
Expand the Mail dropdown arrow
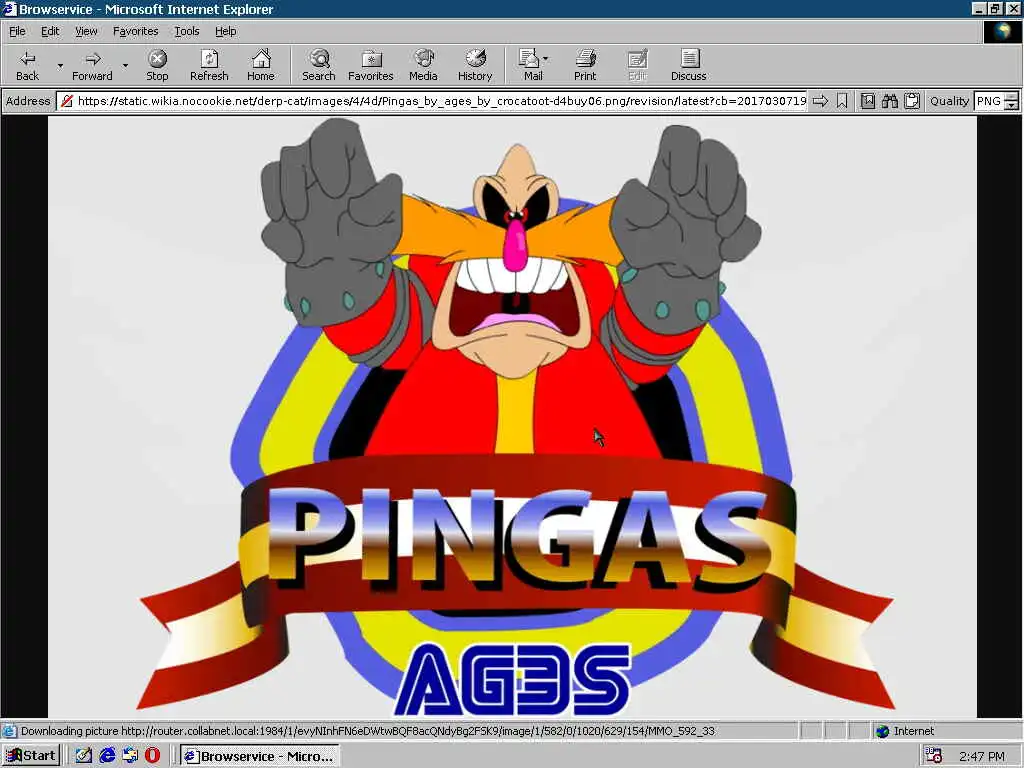coord(546,59)
